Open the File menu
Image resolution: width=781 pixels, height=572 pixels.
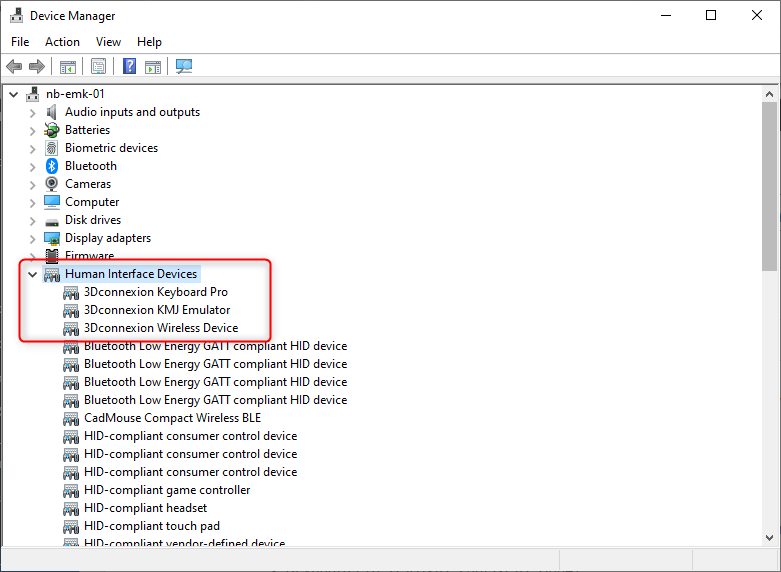20,42
